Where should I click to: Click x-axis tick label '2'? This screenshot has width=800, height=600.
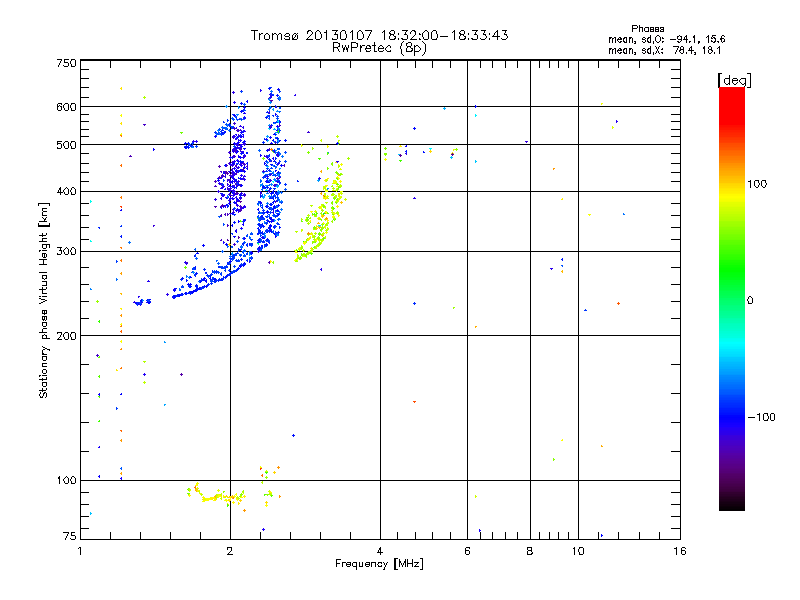[x=230, y=551]
